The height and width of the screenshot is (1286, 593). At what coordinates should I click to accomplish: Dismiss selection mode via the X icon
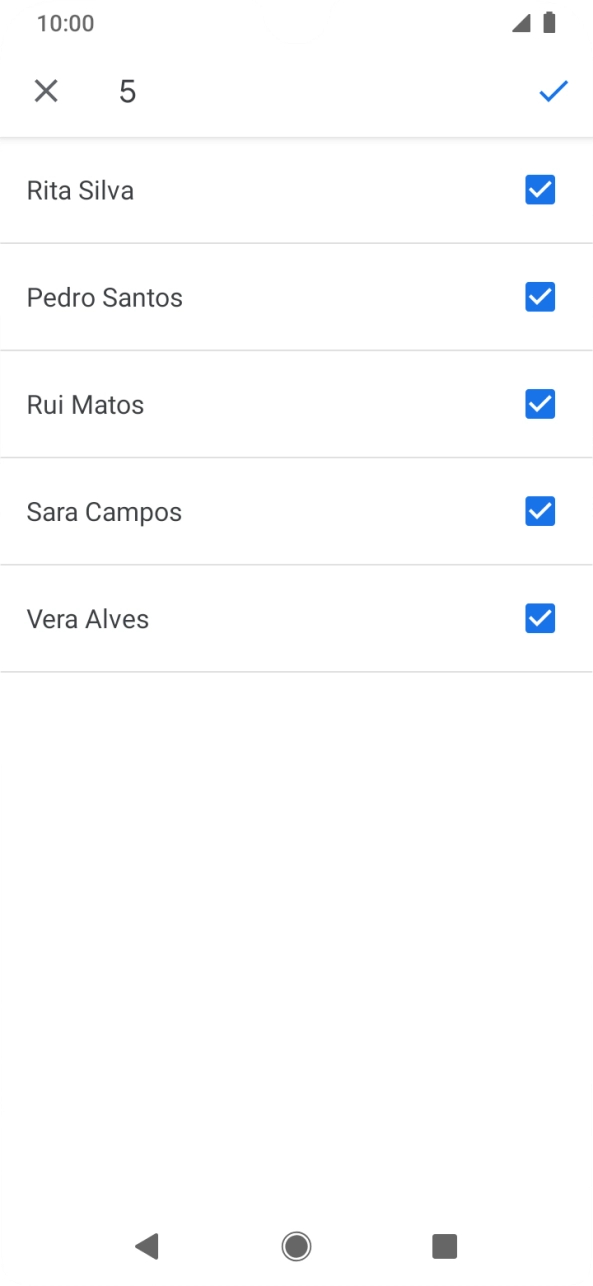(46, 91)
